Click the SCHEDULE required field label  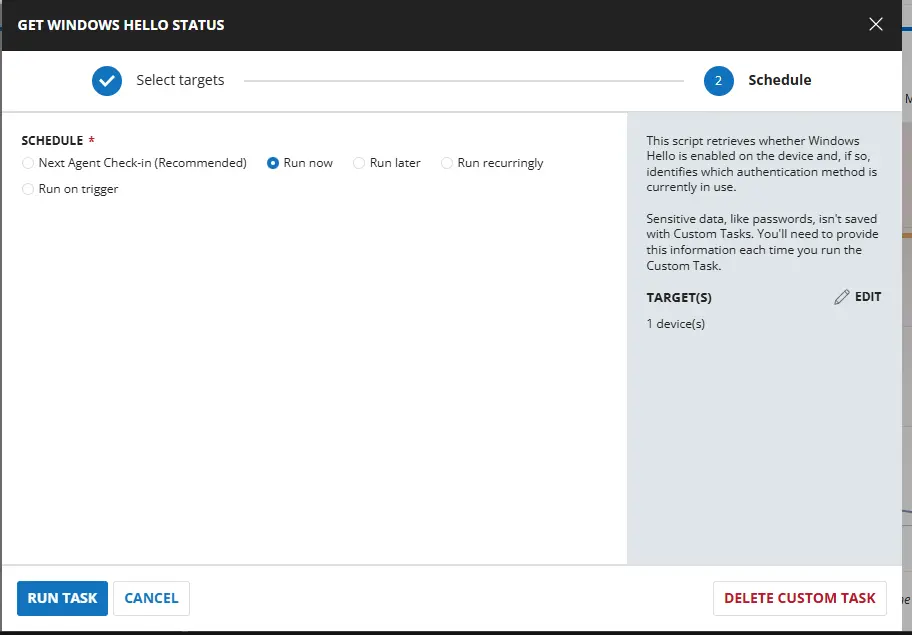(x=52, y=141)
